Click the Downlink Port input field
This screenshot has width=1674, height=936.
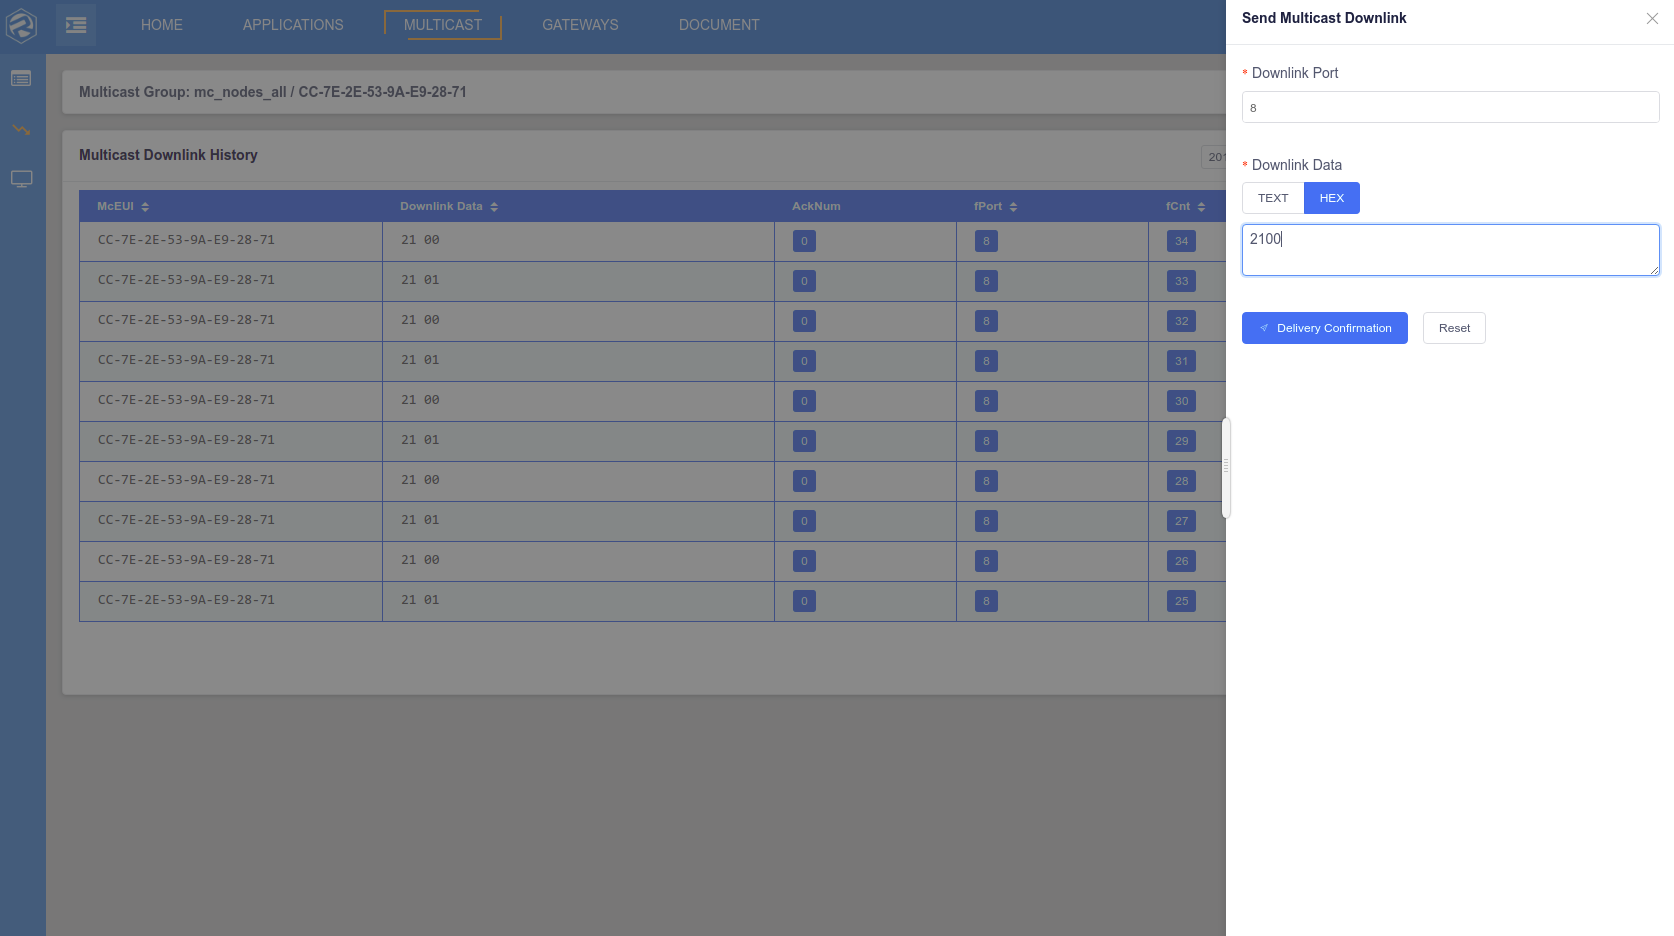point(1450,107)
